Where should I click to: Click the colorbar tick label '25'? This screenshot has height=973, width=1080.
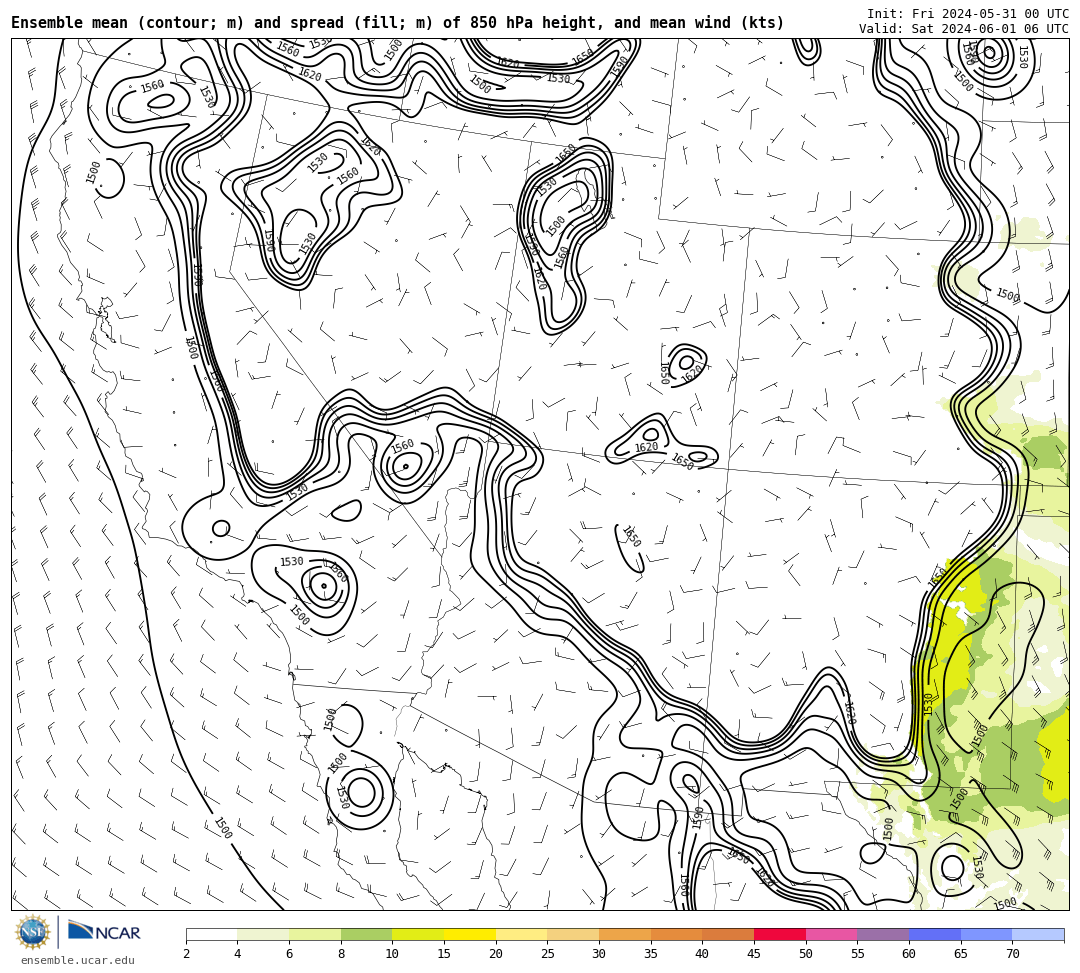548,954
